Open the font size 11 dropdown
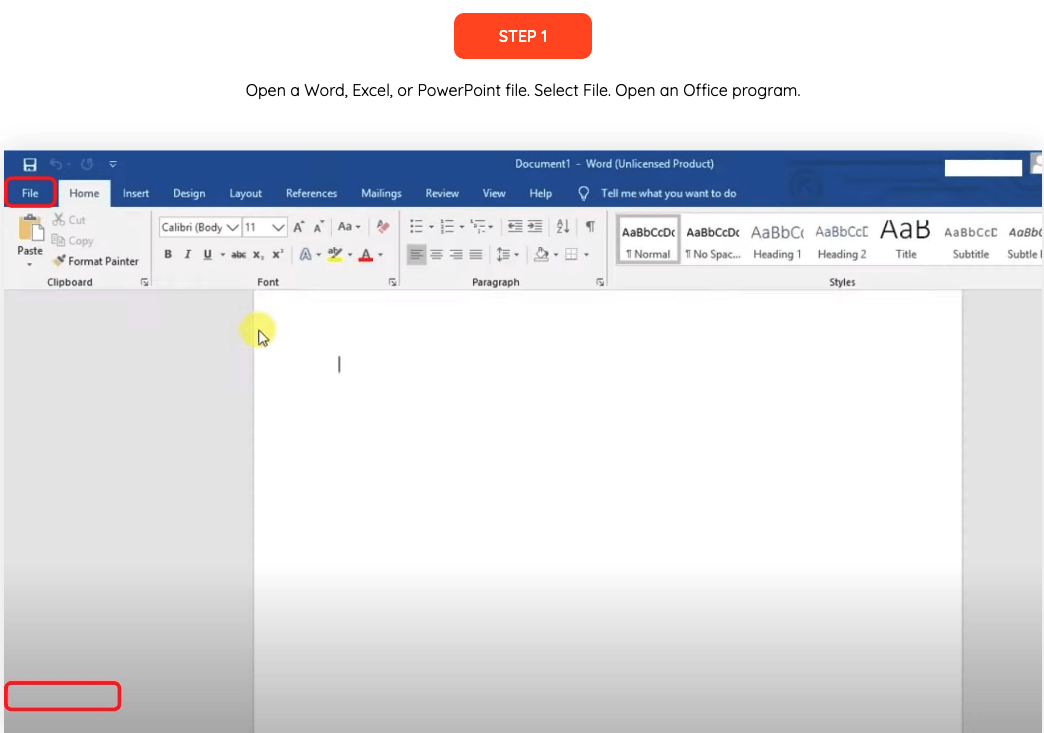This screenshot has height=733, width=1044. tap(279, 227)
